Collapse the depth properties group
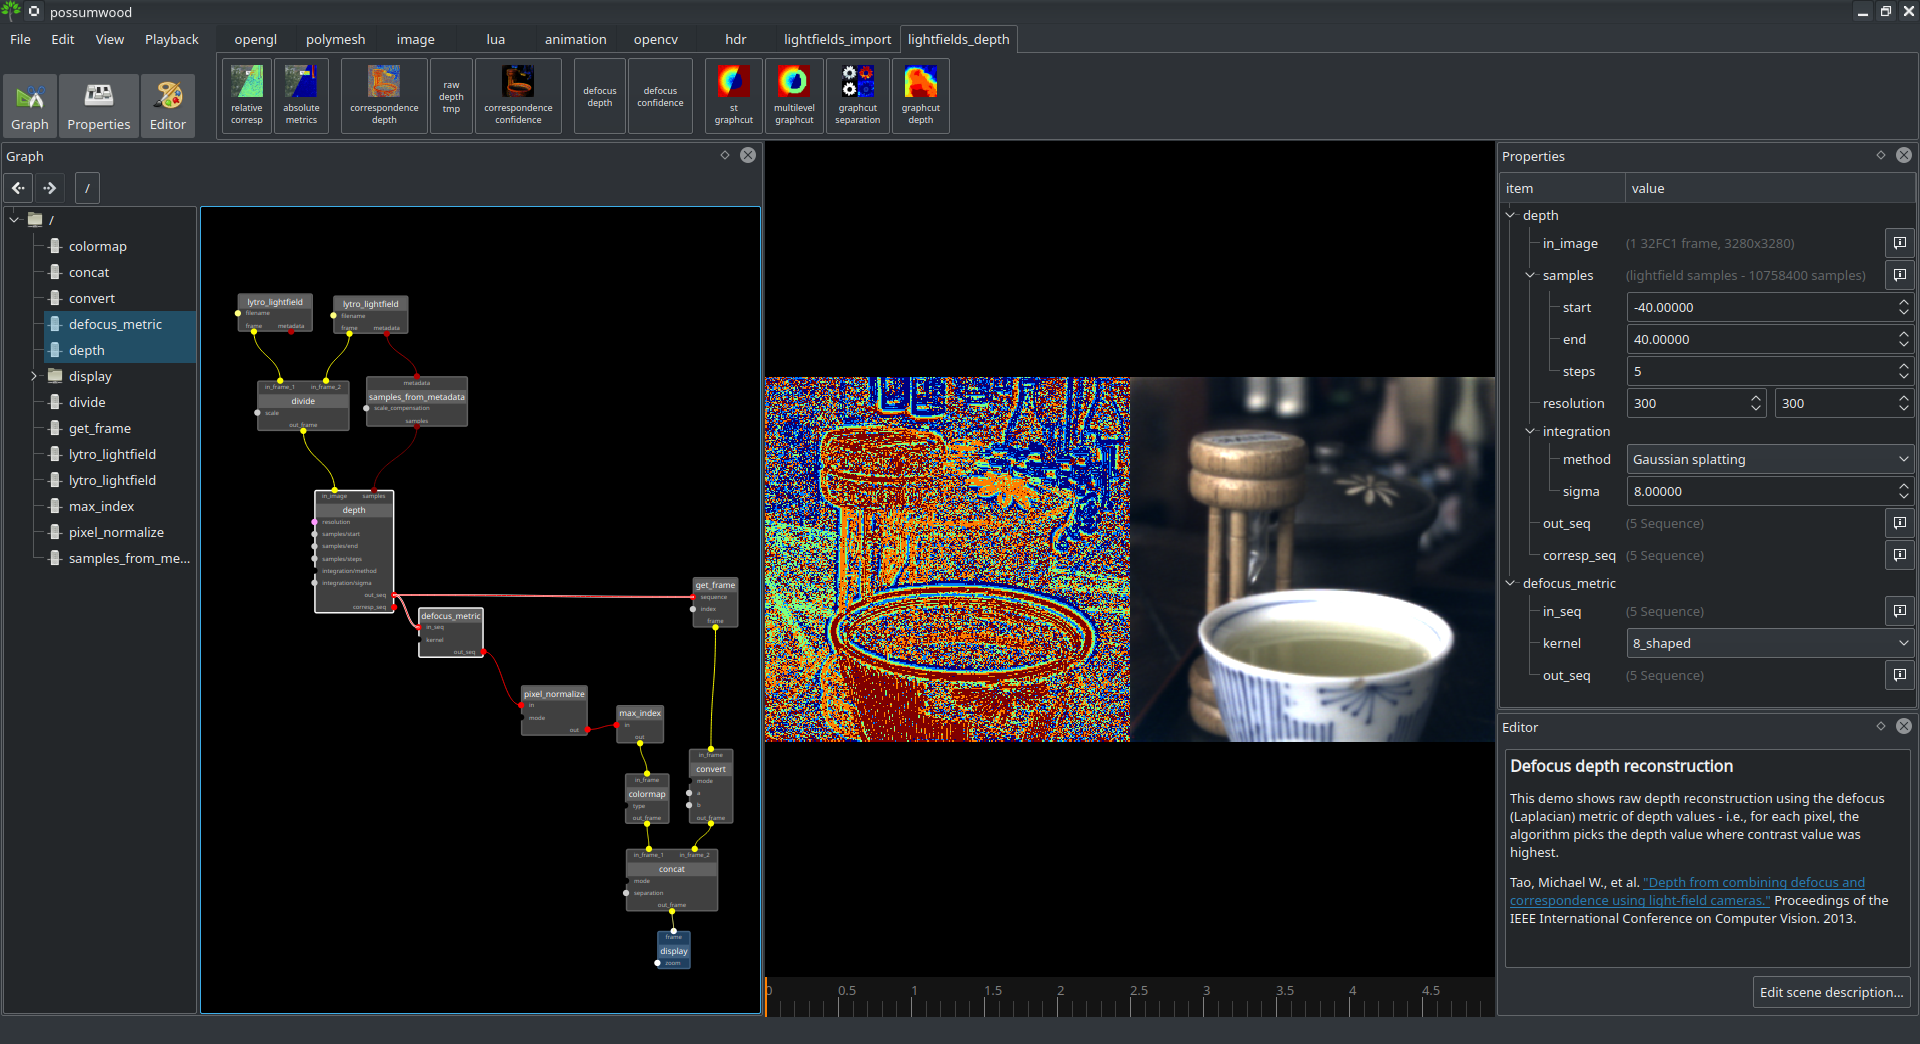Image resolution: width=1920 pixels, height=1044 pixels. 1510,215
